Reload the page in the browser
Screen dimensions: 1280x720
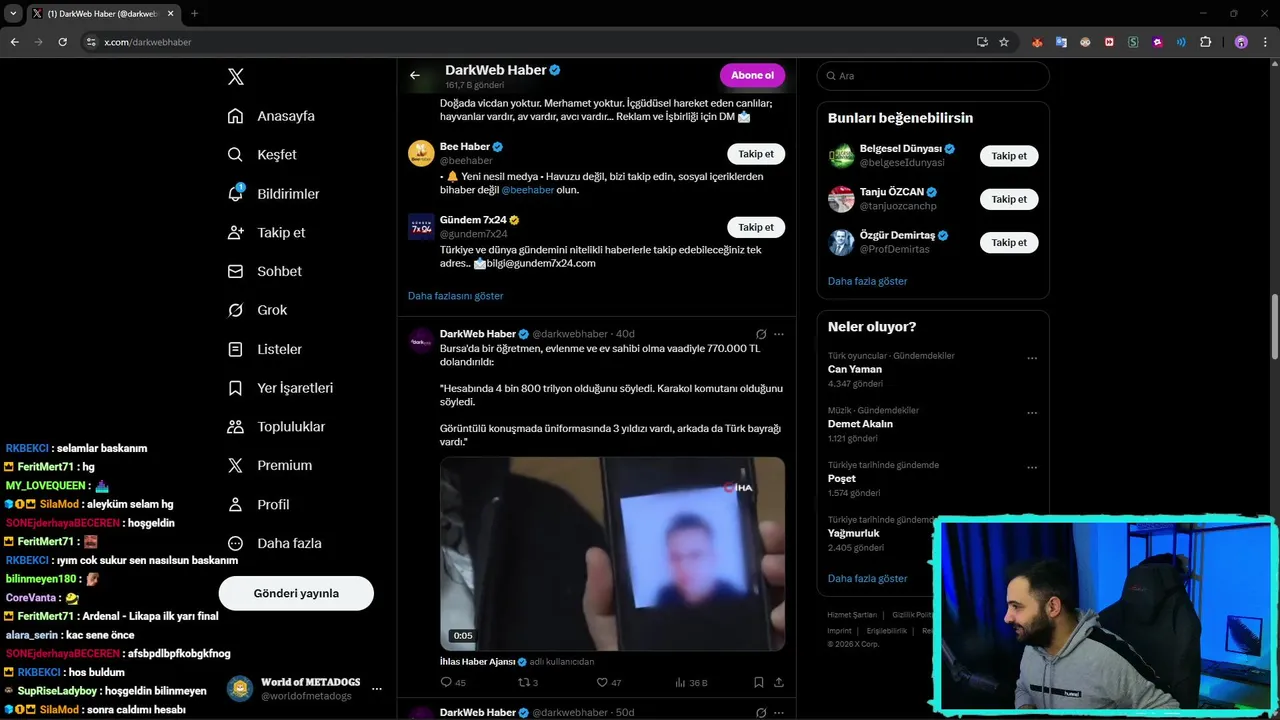point(62,42)
